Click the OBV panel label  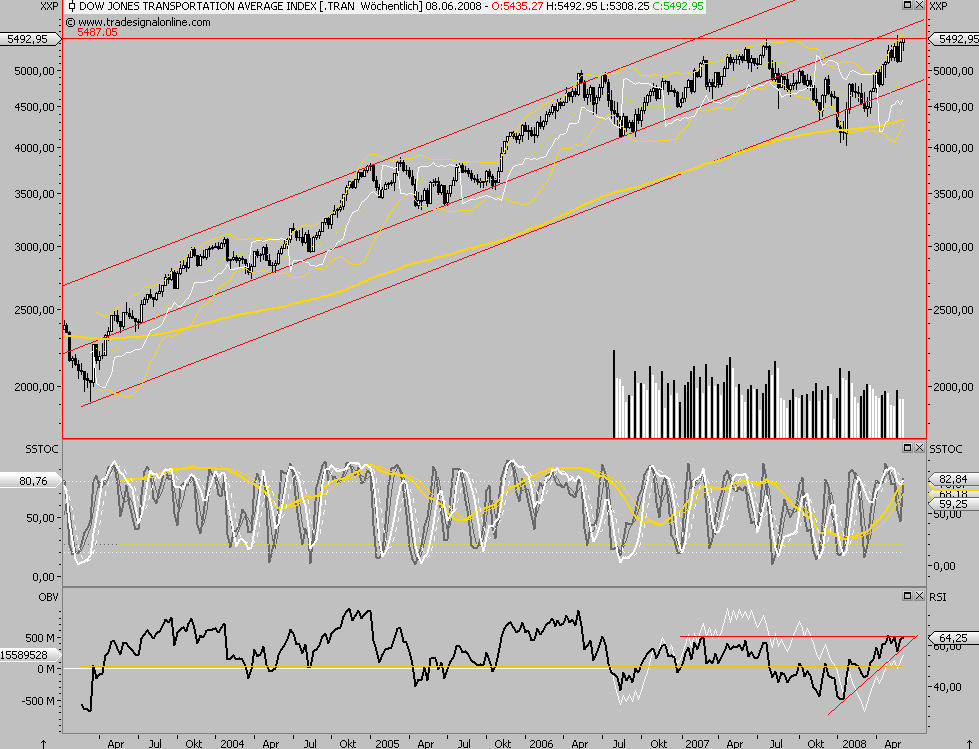48,597
